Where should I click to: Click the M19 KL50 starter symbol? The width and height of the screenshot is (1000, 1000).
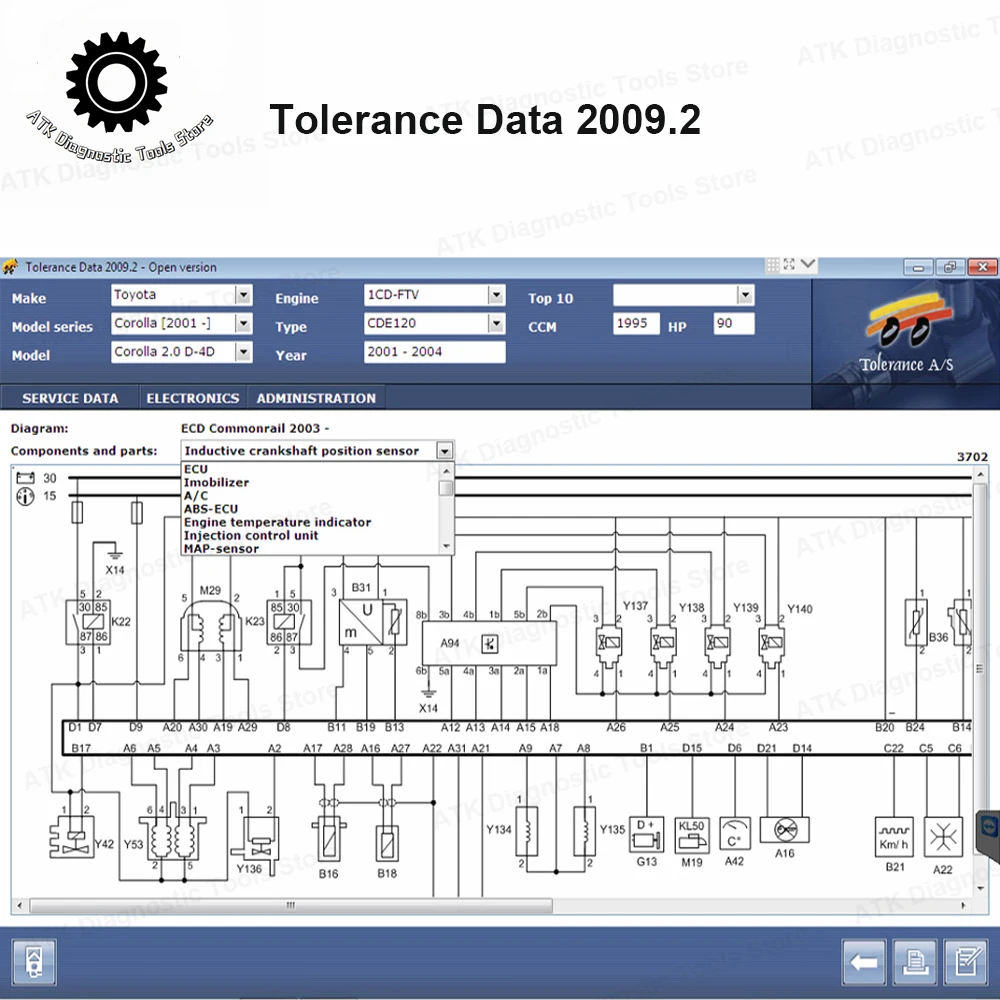point(692,834)
